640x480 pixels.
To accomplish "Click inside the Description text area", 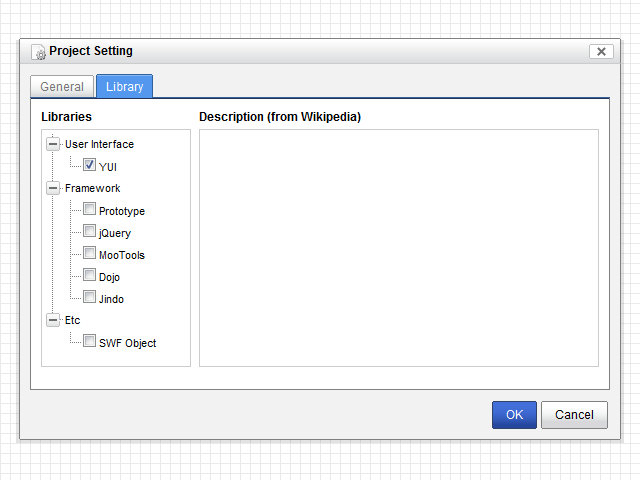I will coord(398,247).
